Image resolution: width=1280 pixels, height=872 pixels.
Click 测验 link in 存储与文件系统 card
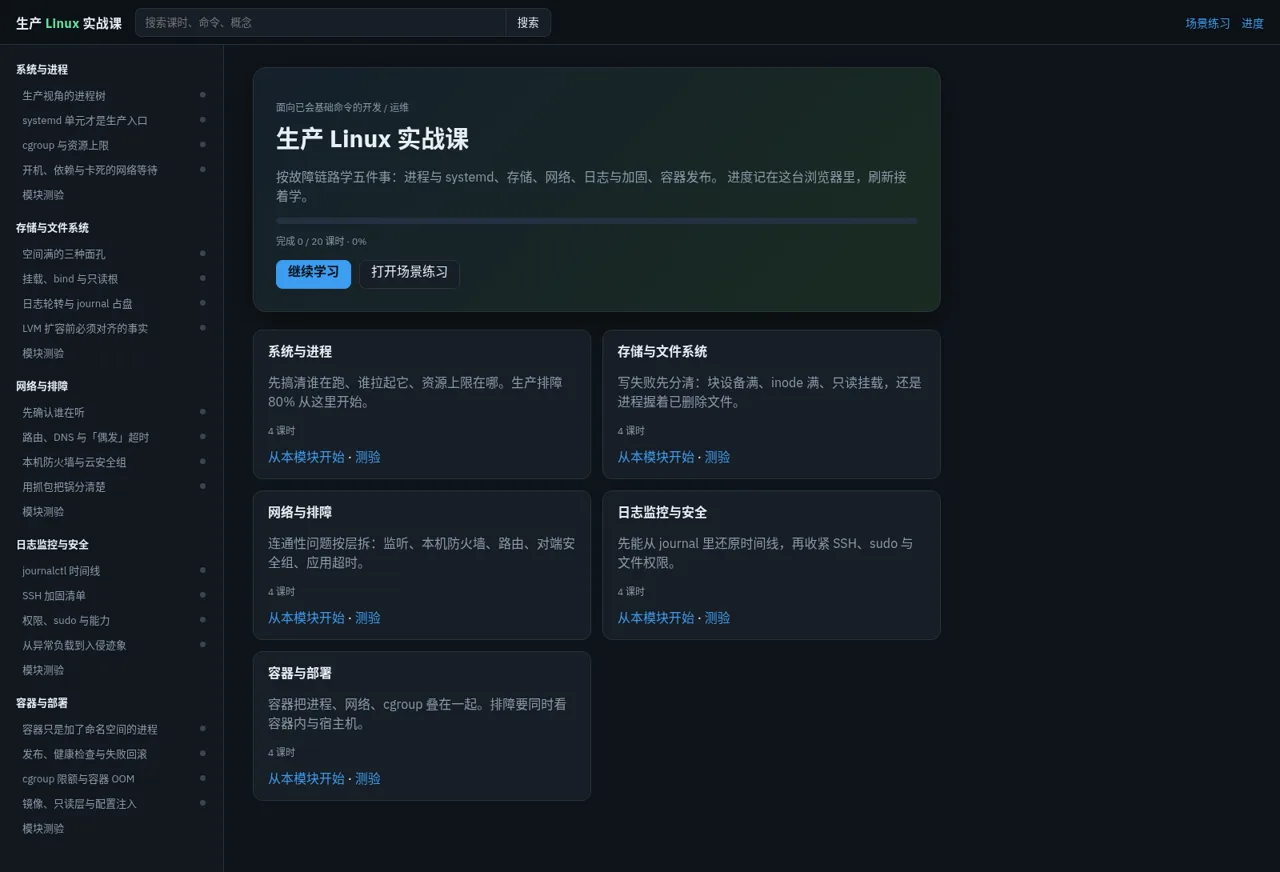tap(718, 457)
